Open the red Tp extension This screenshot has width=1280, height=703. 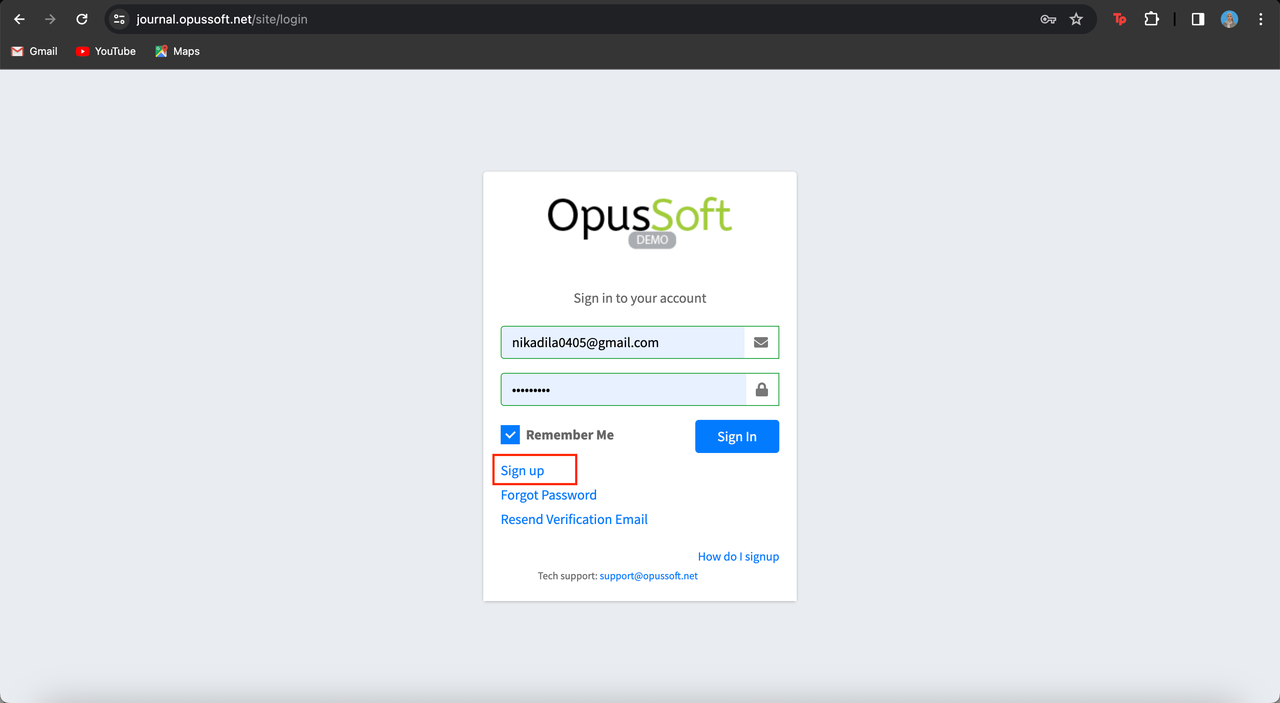point(1120,19)
